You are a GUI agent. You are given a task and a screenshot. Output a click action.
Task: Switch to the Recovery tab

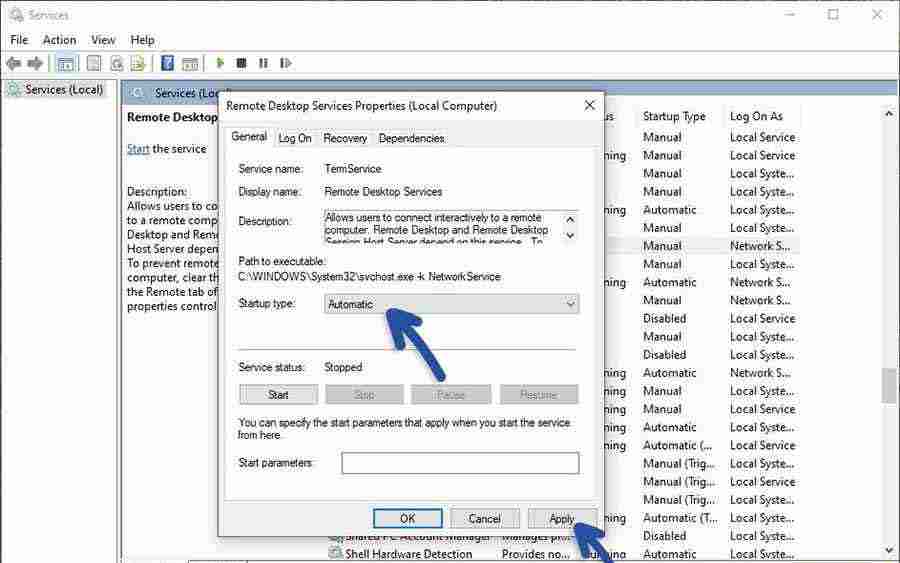point(345,138)
